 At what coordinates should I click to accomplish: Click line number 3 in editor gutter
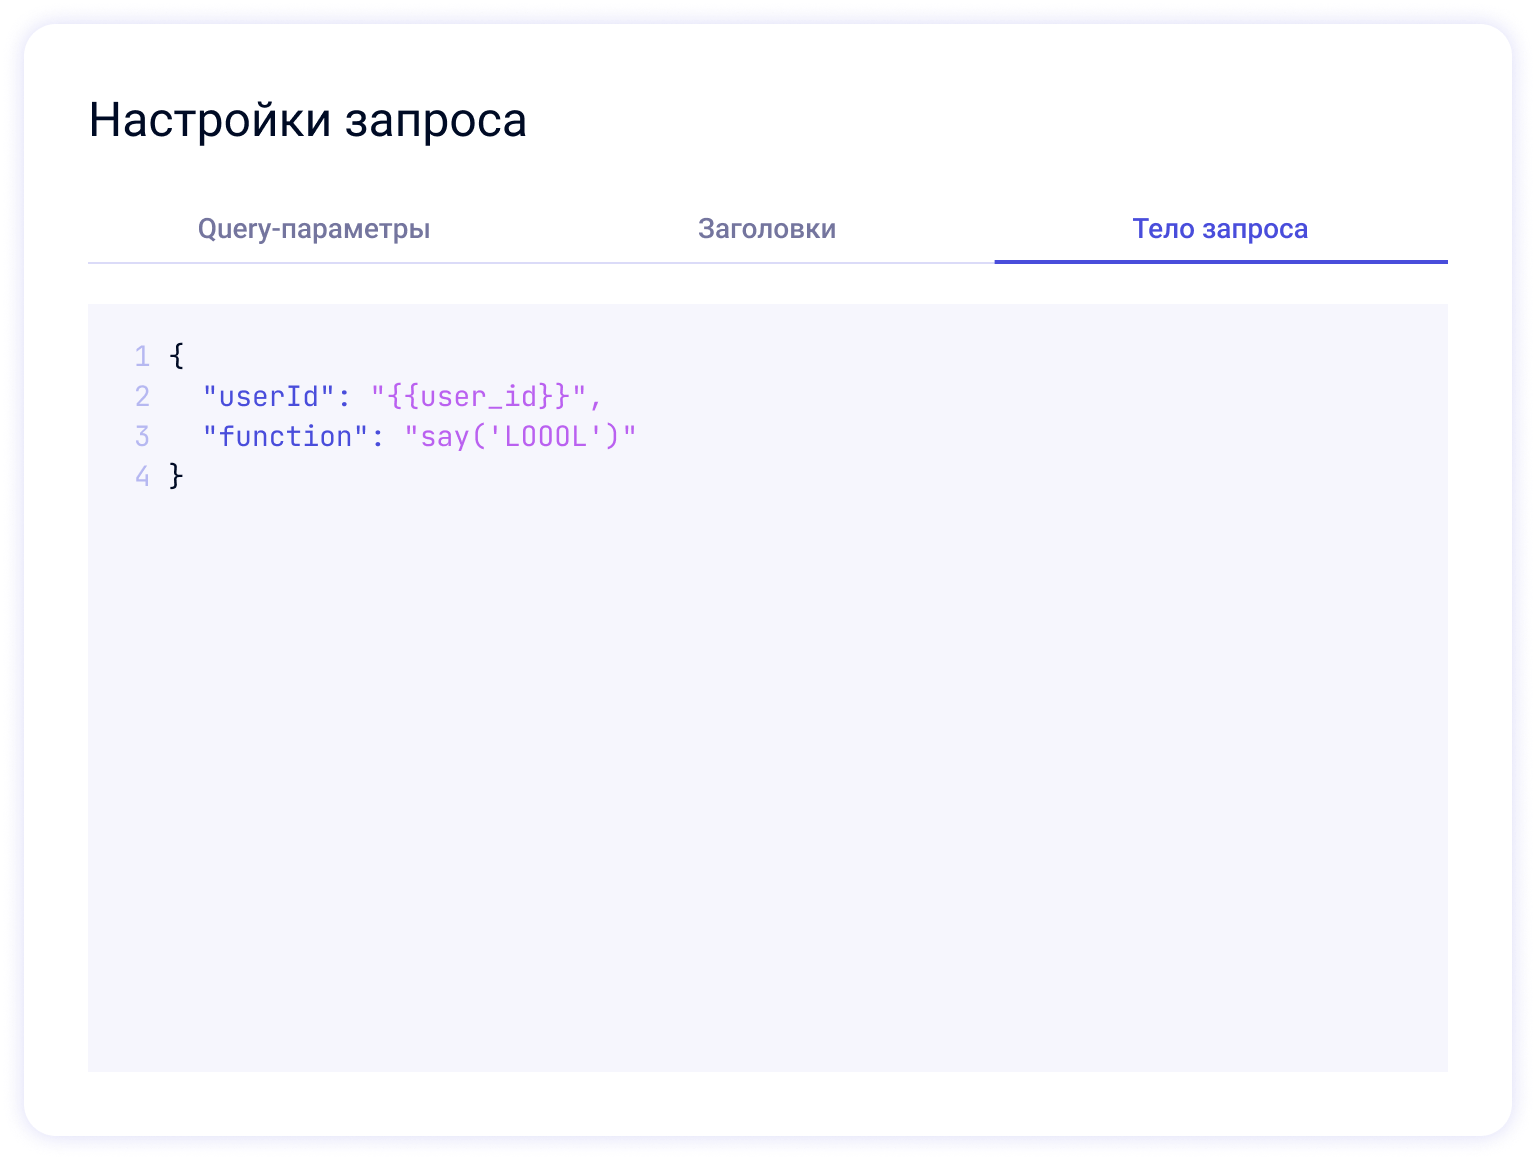(x=142, y=437)
